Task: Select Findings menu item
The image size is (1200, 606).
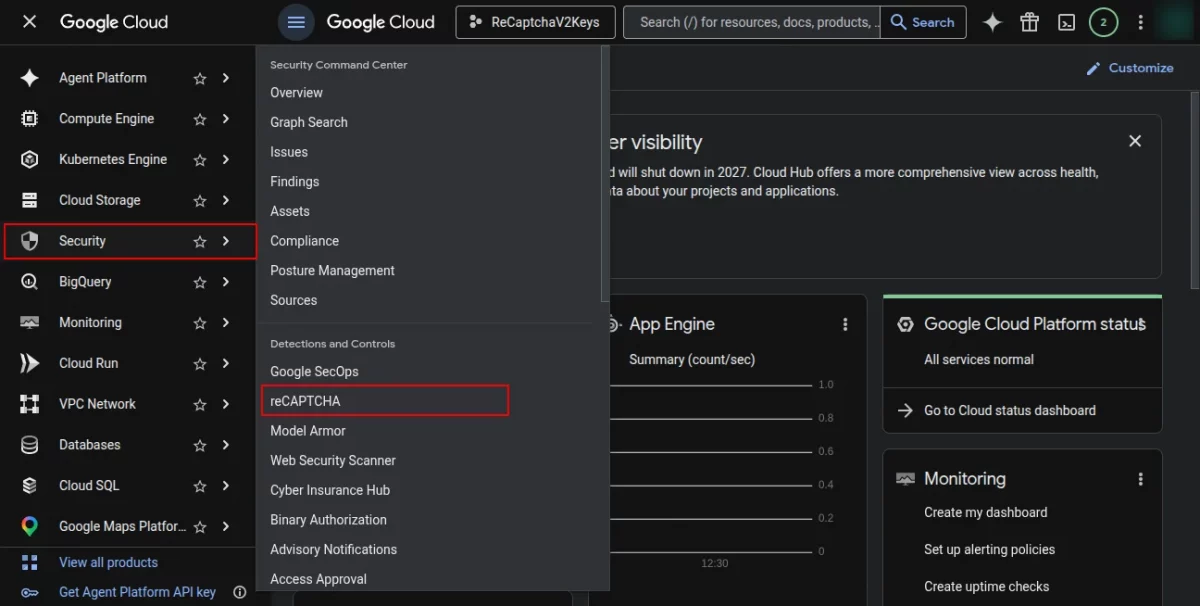Action: pyautogui.click(x=294, y=181)
